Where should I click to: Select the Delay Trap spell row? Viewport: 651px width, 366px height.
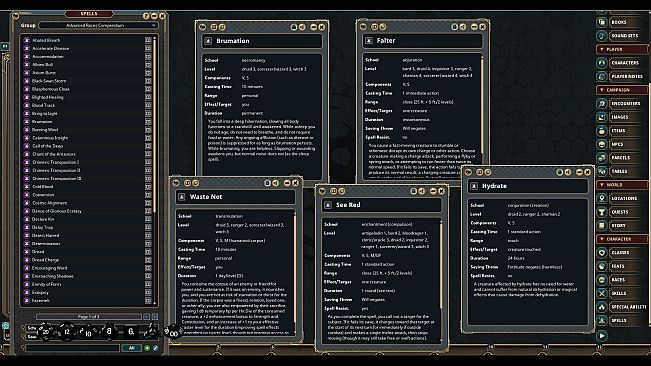click(x=87, y=227)
